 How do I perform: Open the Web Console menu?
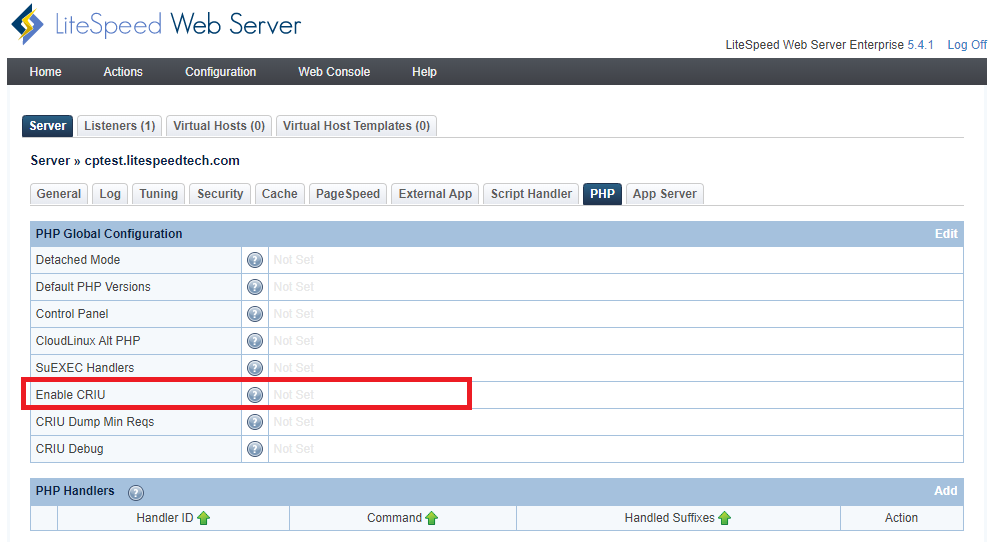(334, 72)
